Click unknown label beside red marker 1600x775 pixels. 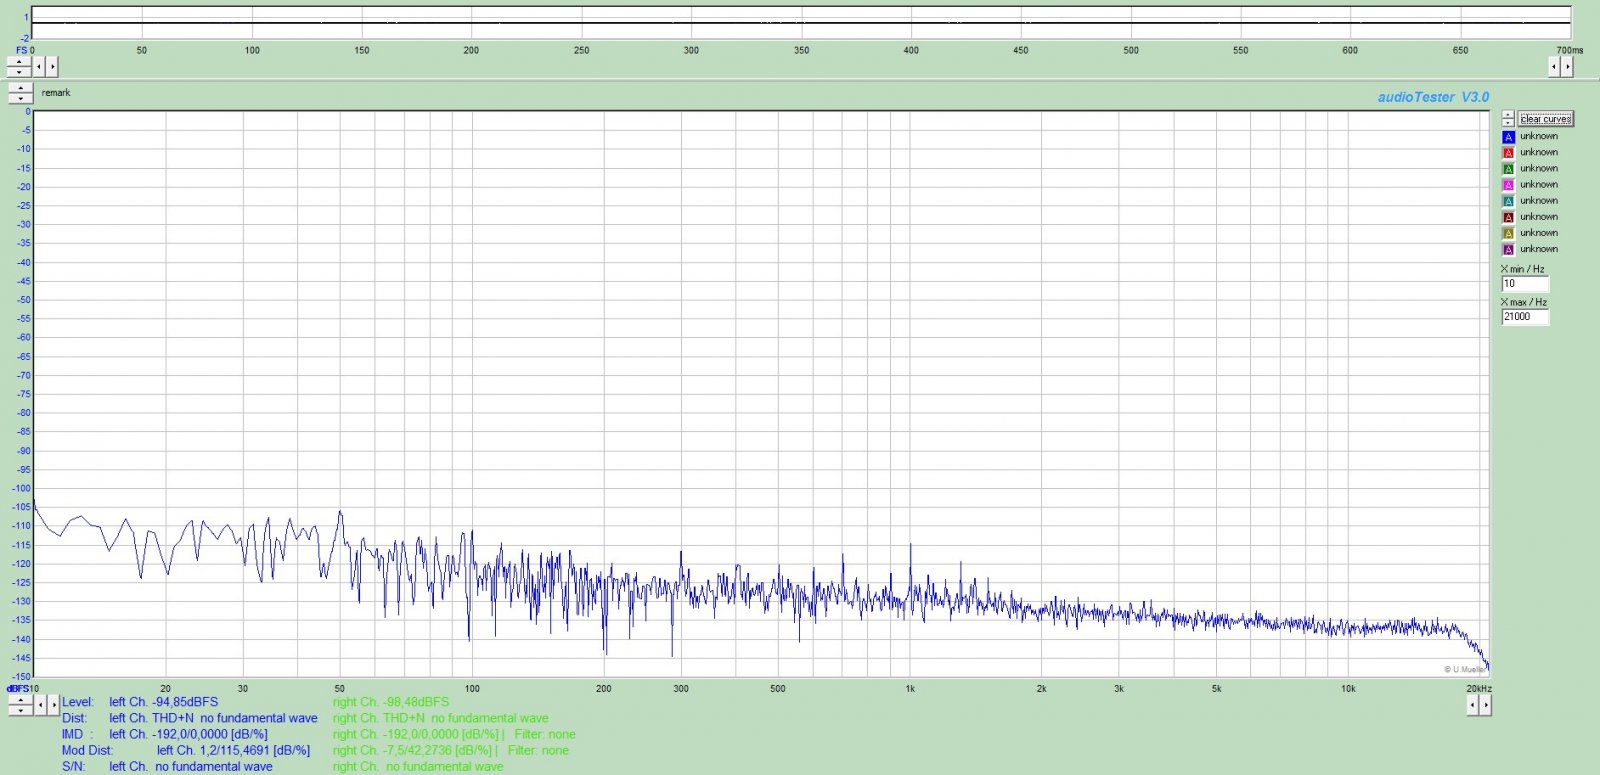click(1539, 153)
